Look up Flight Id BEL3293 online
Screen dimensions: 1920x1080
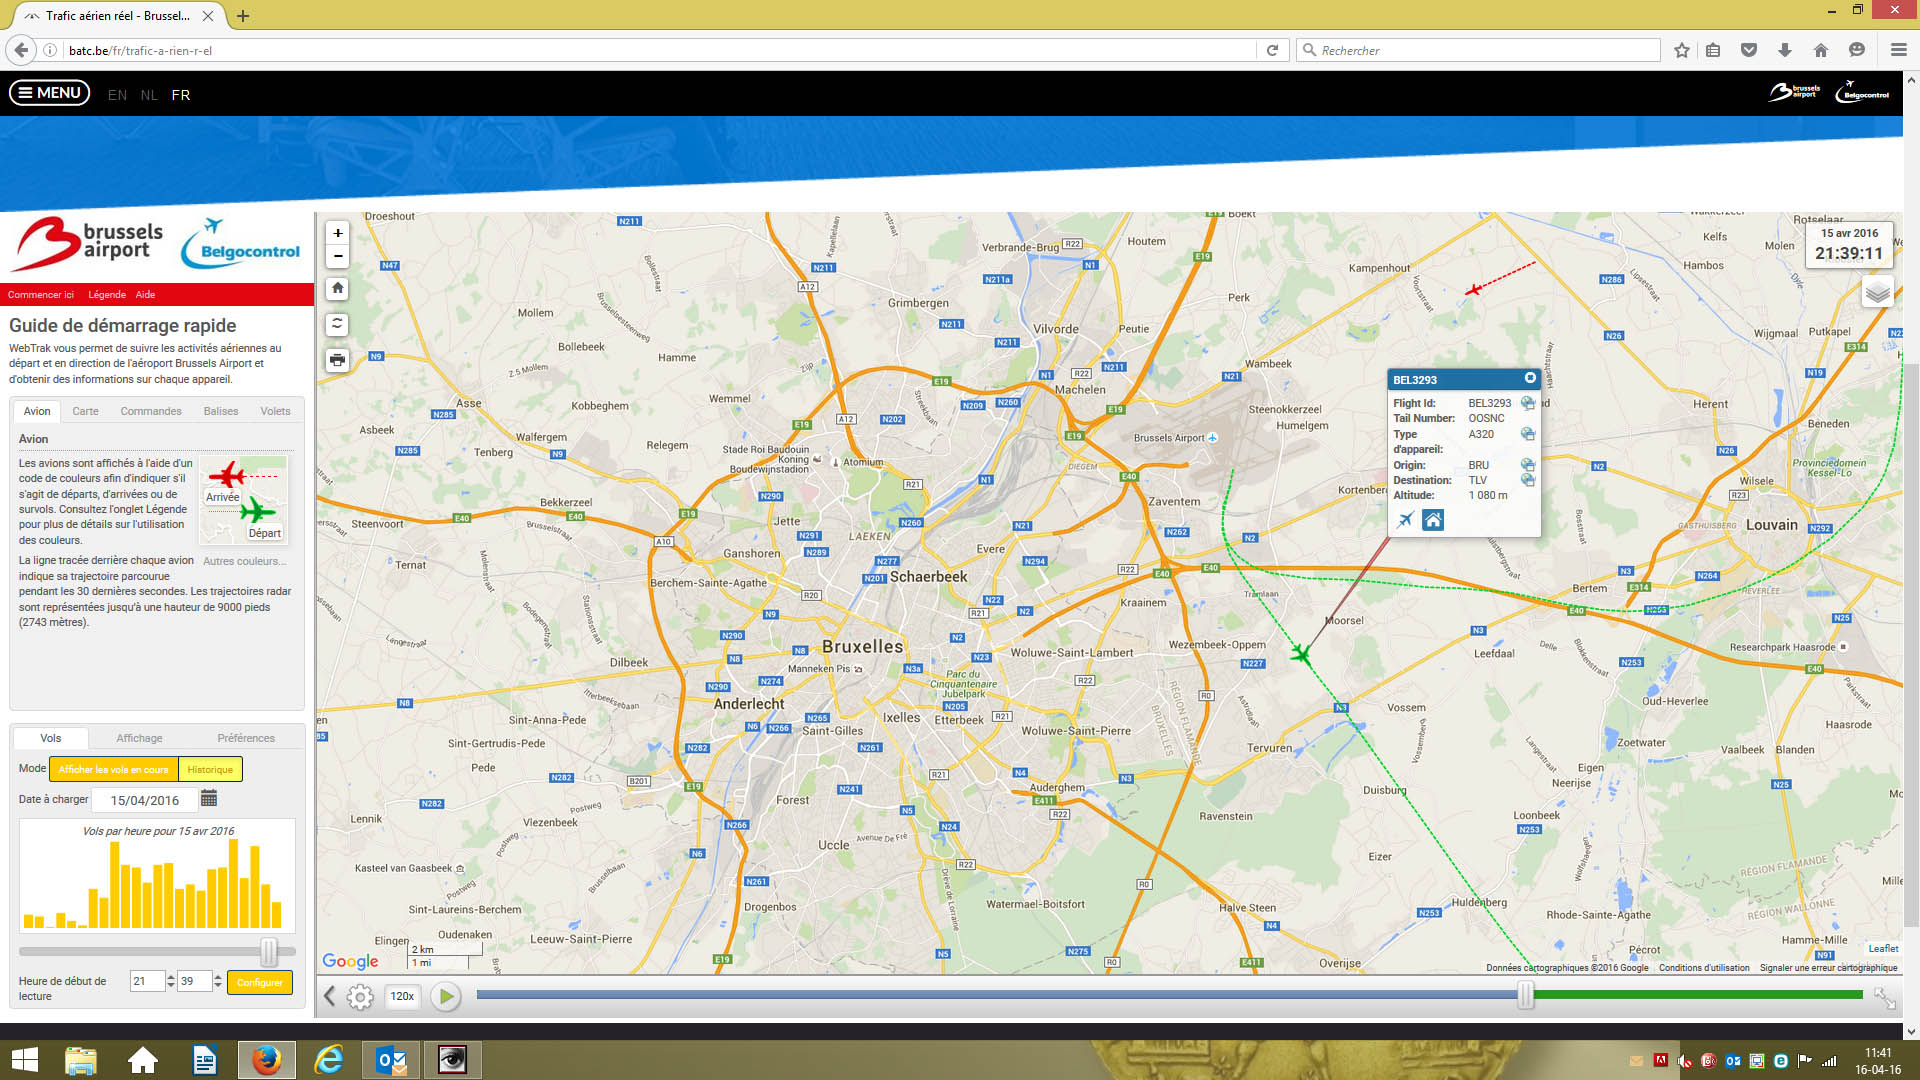tap(1528, 403)
